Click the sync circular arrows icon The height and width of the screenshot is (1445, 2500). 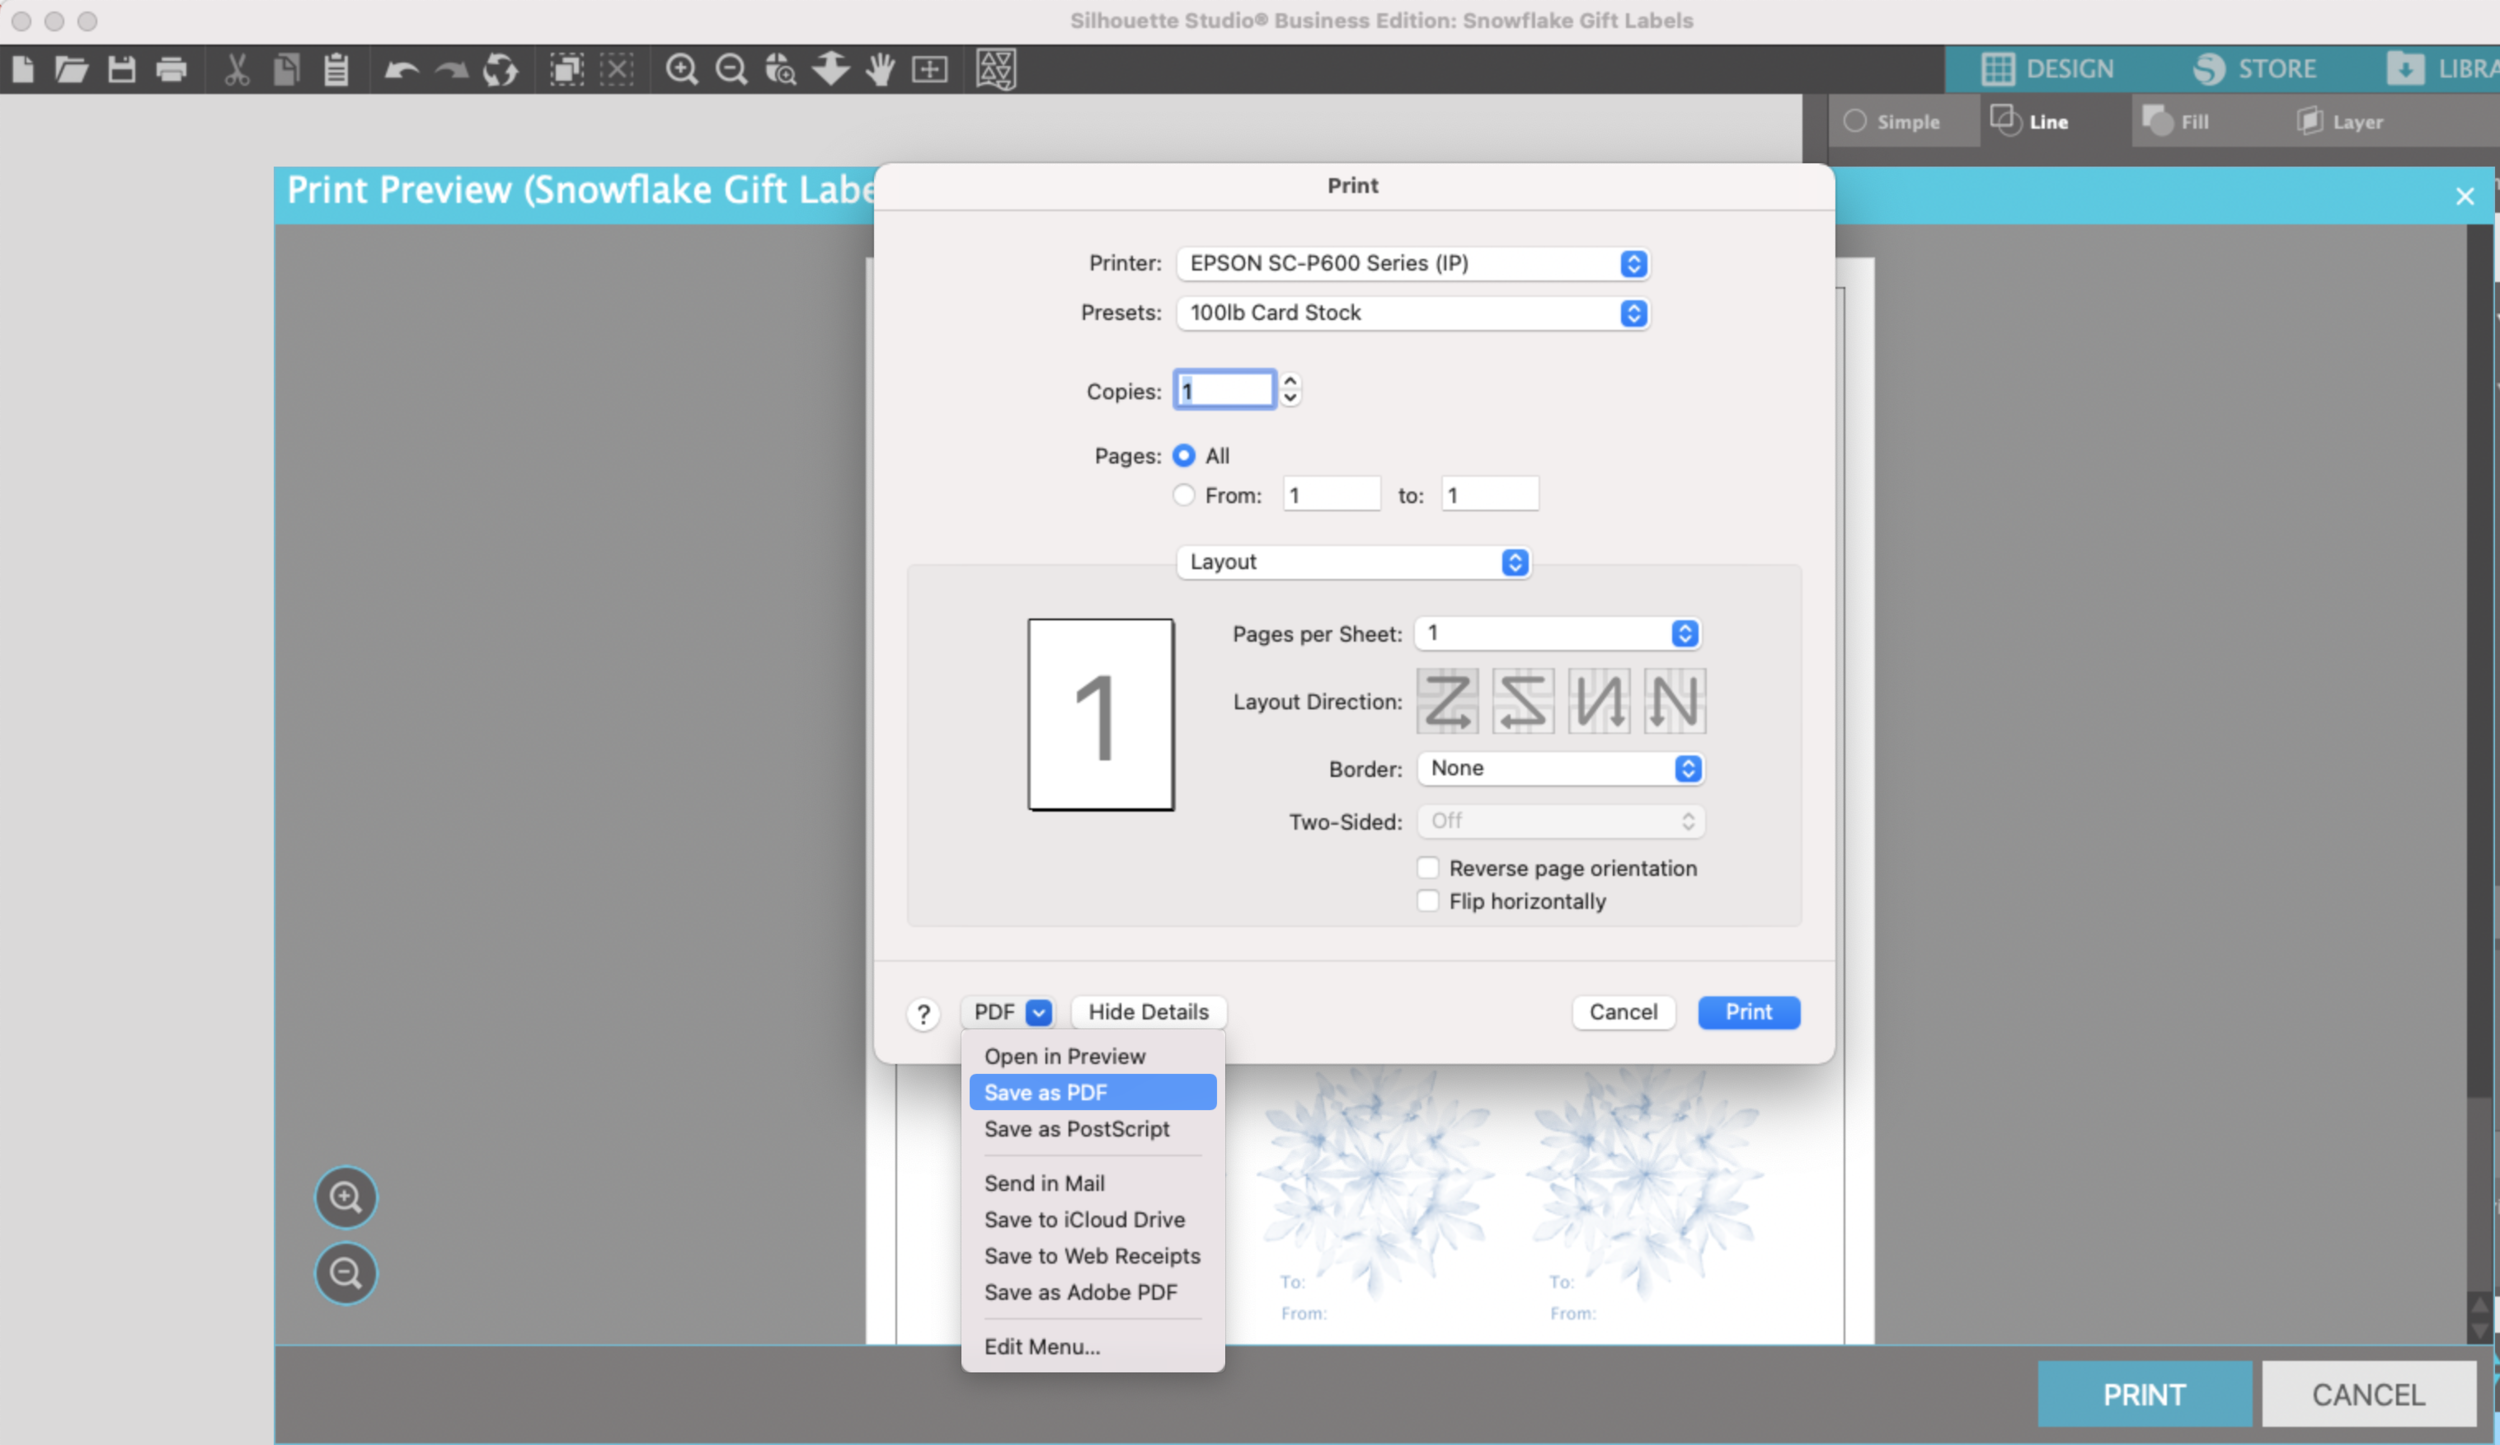point(500,70)
